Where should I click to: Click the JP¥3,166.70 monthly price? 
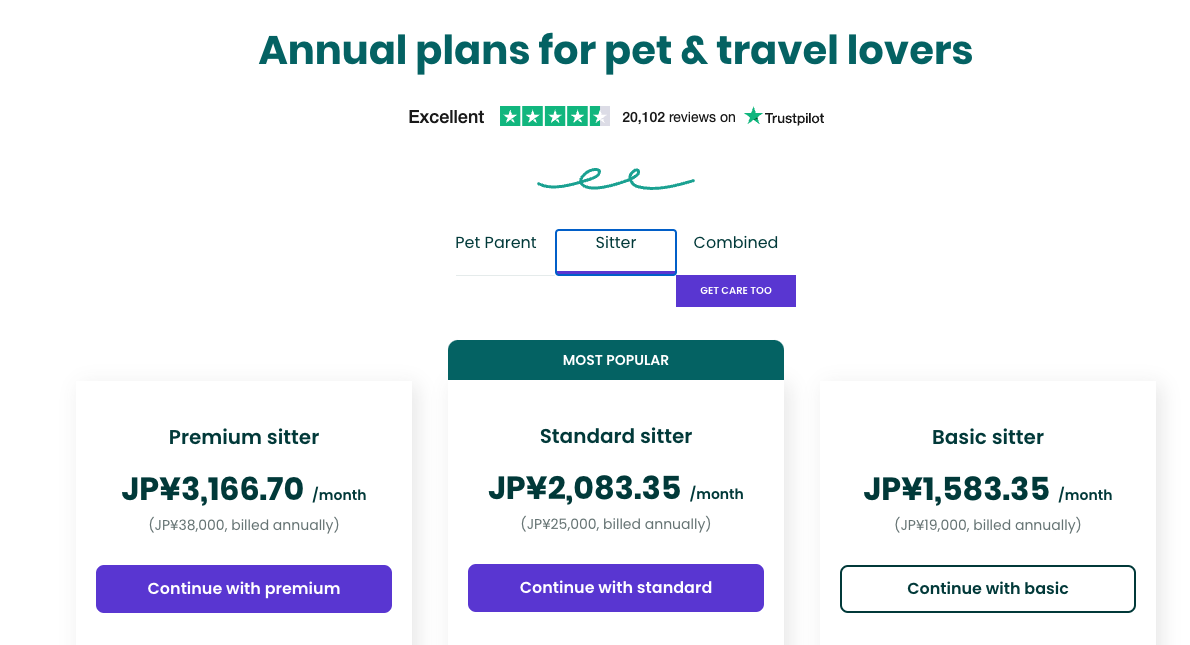(x=213, y=489)
